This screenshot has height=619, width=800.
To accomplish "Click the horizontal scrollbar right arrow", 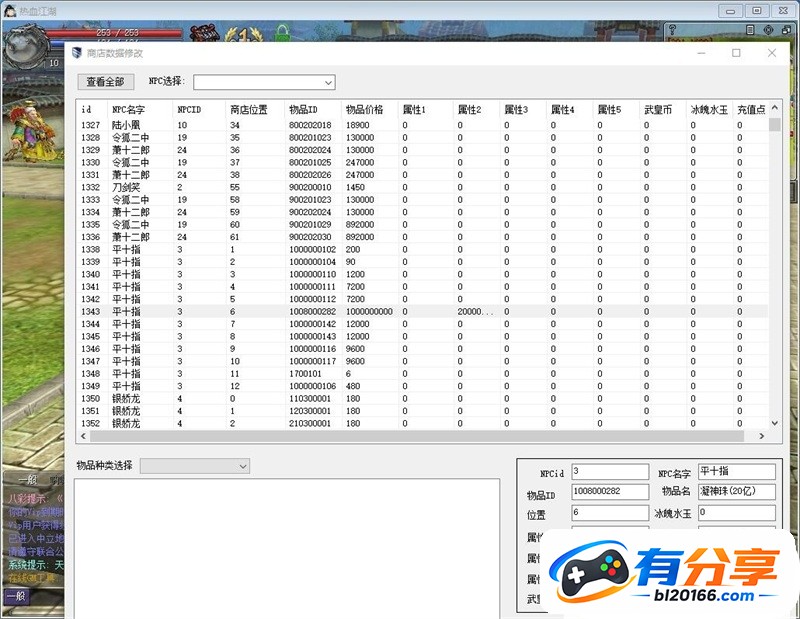I will point(762,436).
